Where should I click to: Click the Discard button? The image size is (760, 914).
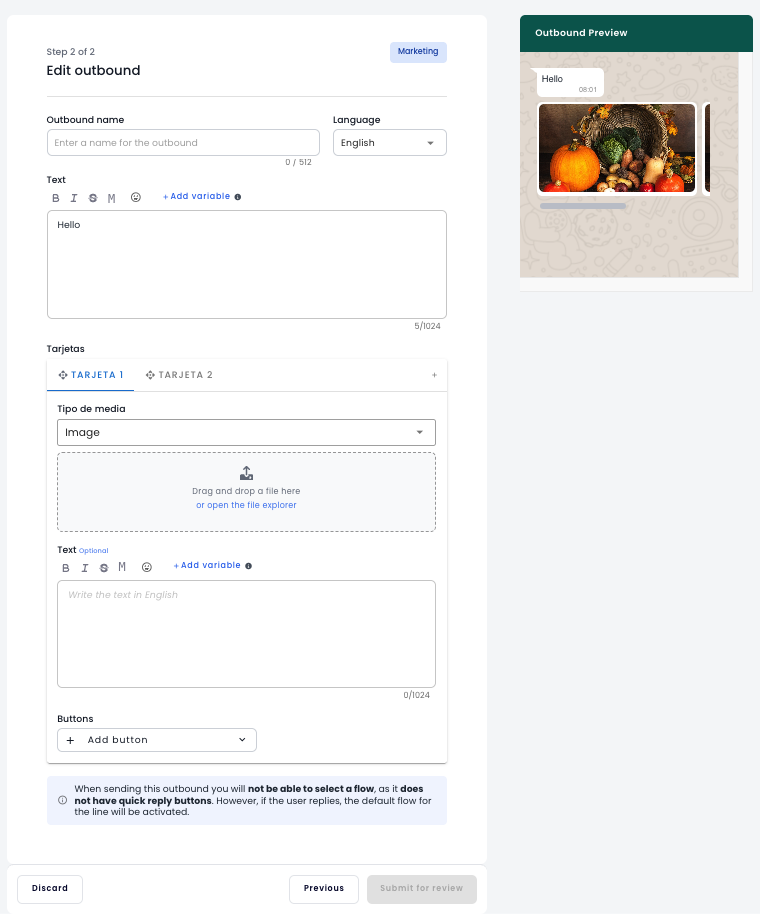[50, 888]
